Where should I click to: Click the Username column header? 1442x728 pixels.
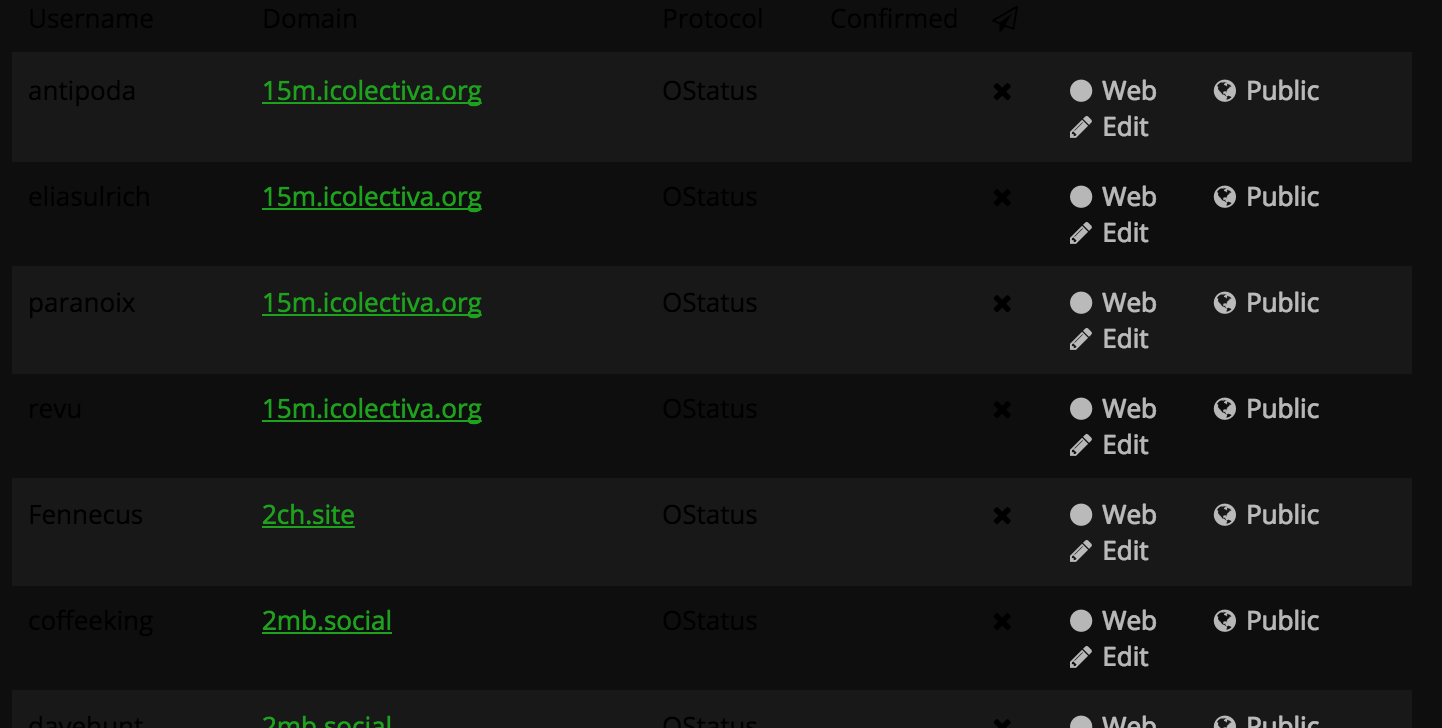91,19
